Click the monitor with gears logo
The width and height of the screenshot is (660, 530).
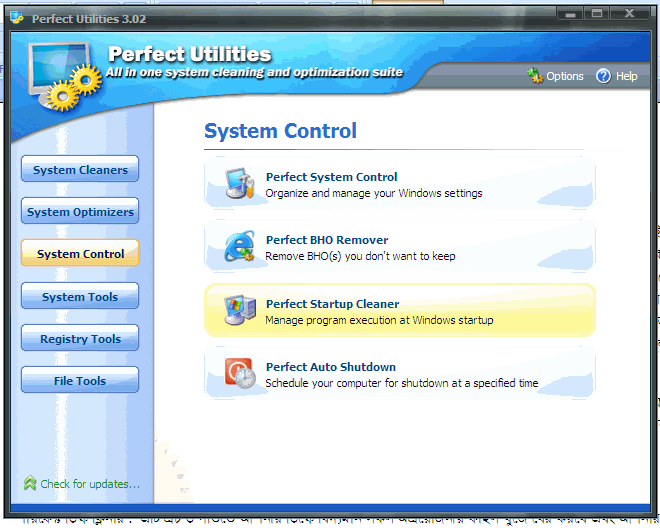pyautogui.click(x=65, y=77)
